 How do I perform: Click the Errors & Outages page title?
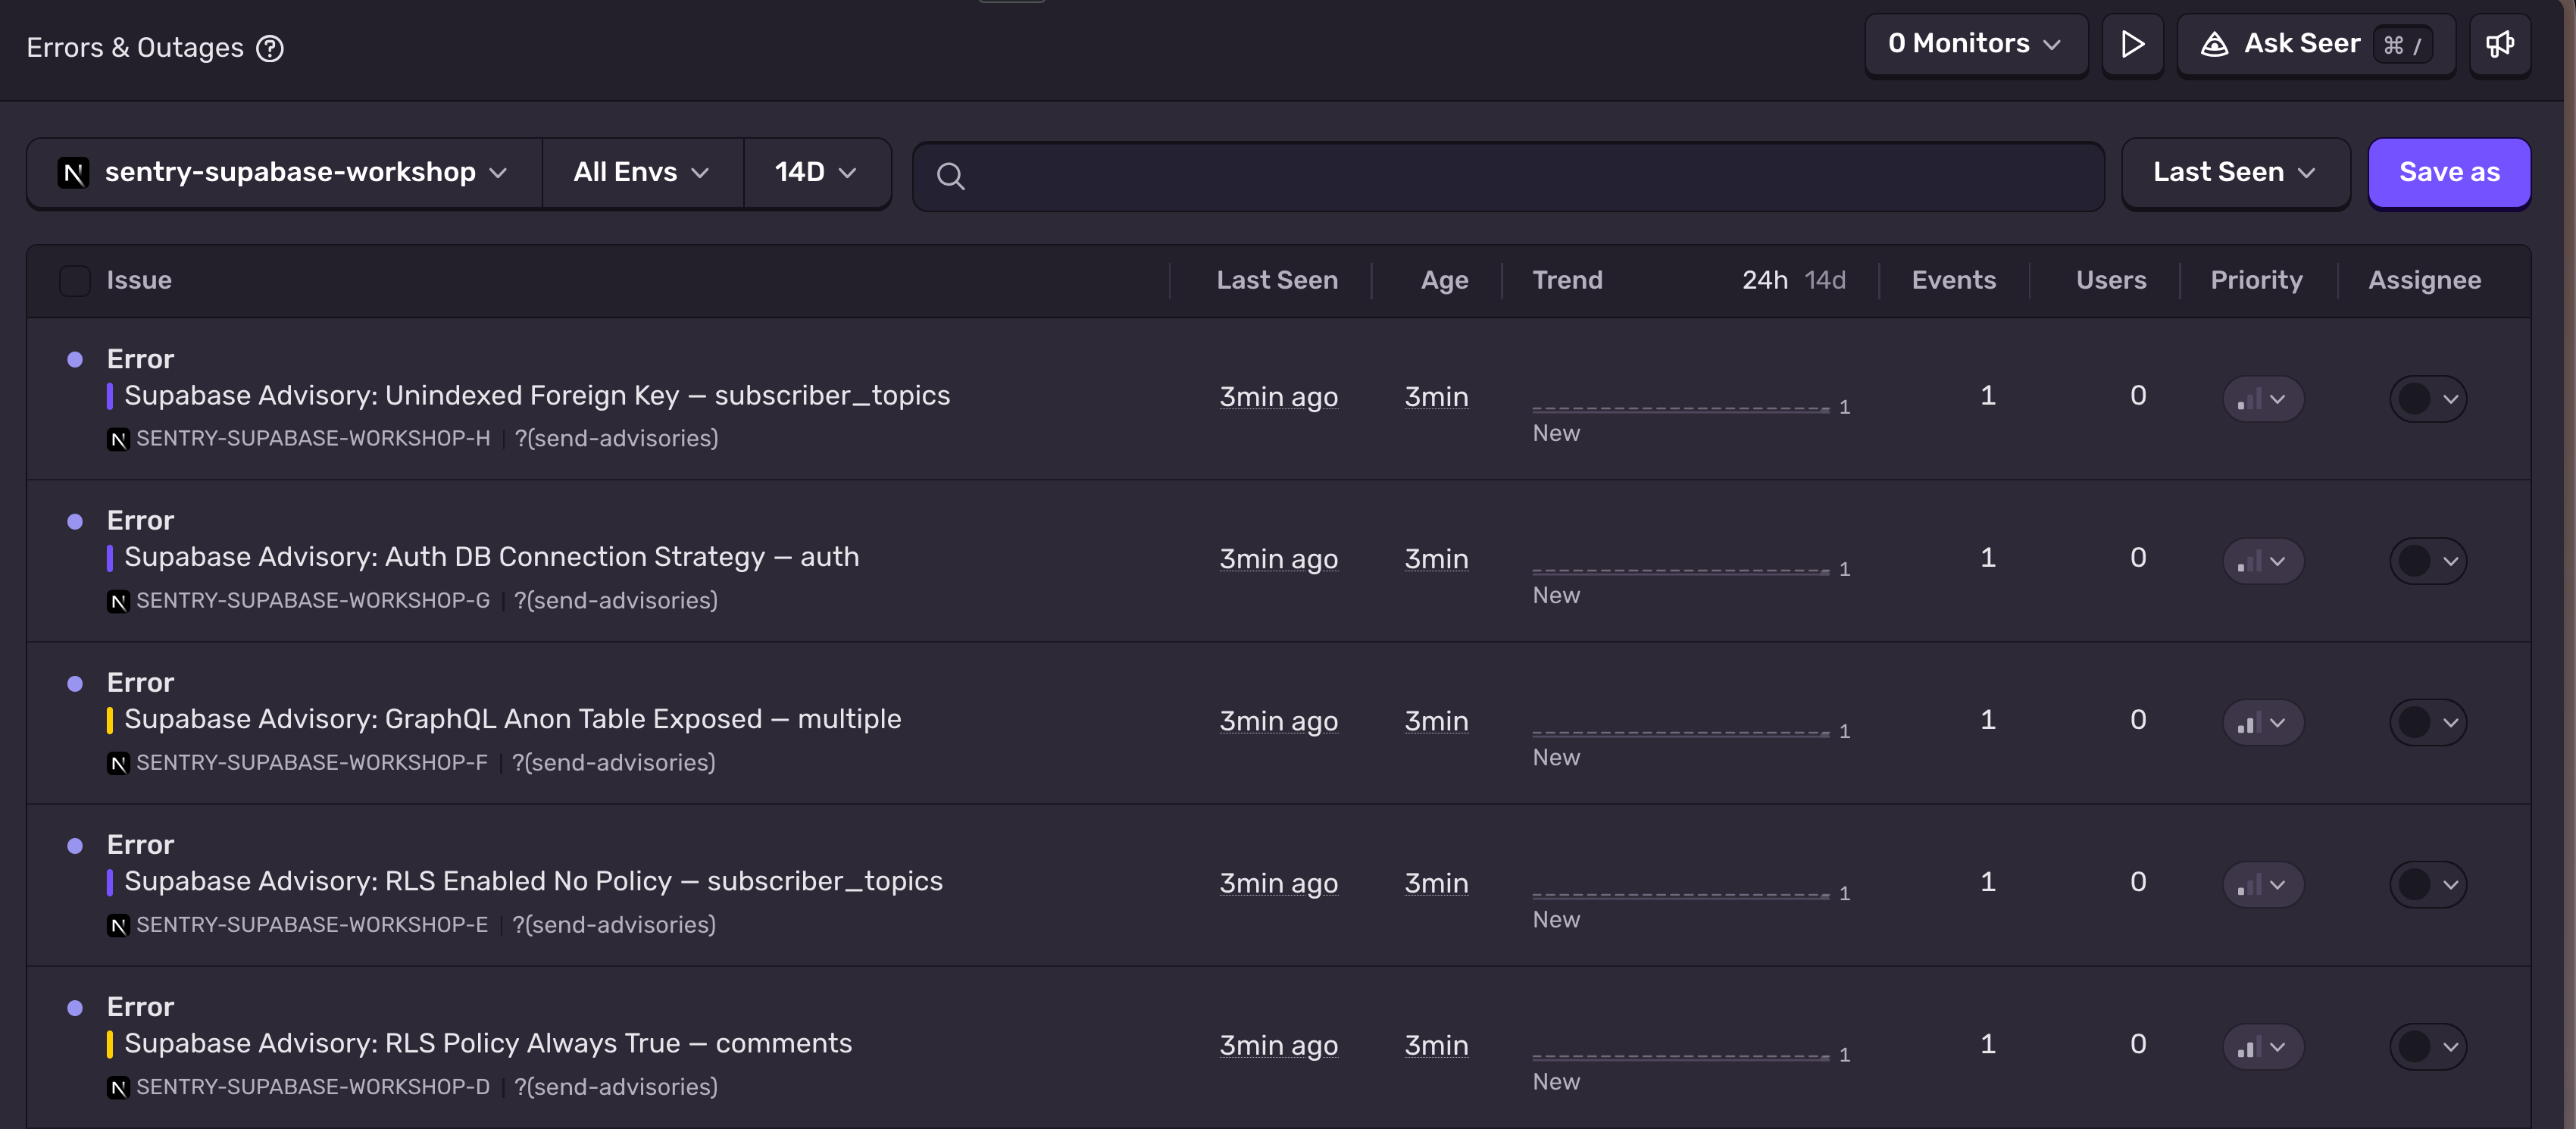(x=135, y=48)
